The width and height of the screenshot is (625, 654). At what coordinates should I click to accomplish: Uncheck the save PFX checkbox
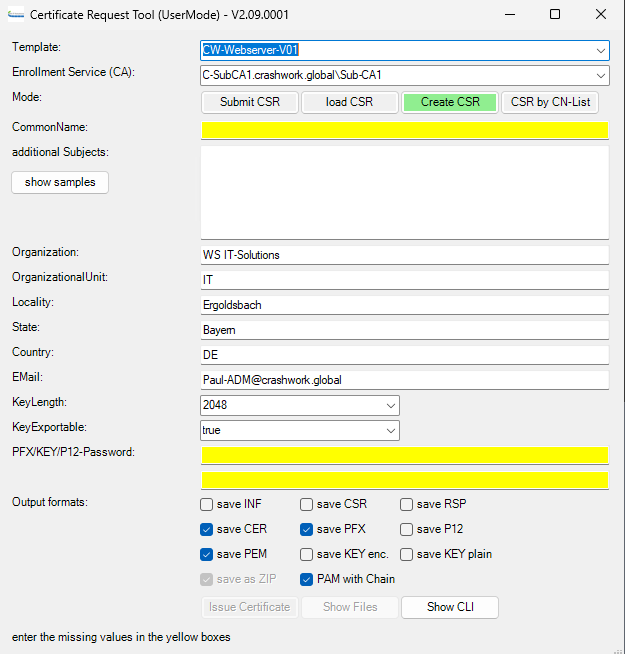coord(306,530)
